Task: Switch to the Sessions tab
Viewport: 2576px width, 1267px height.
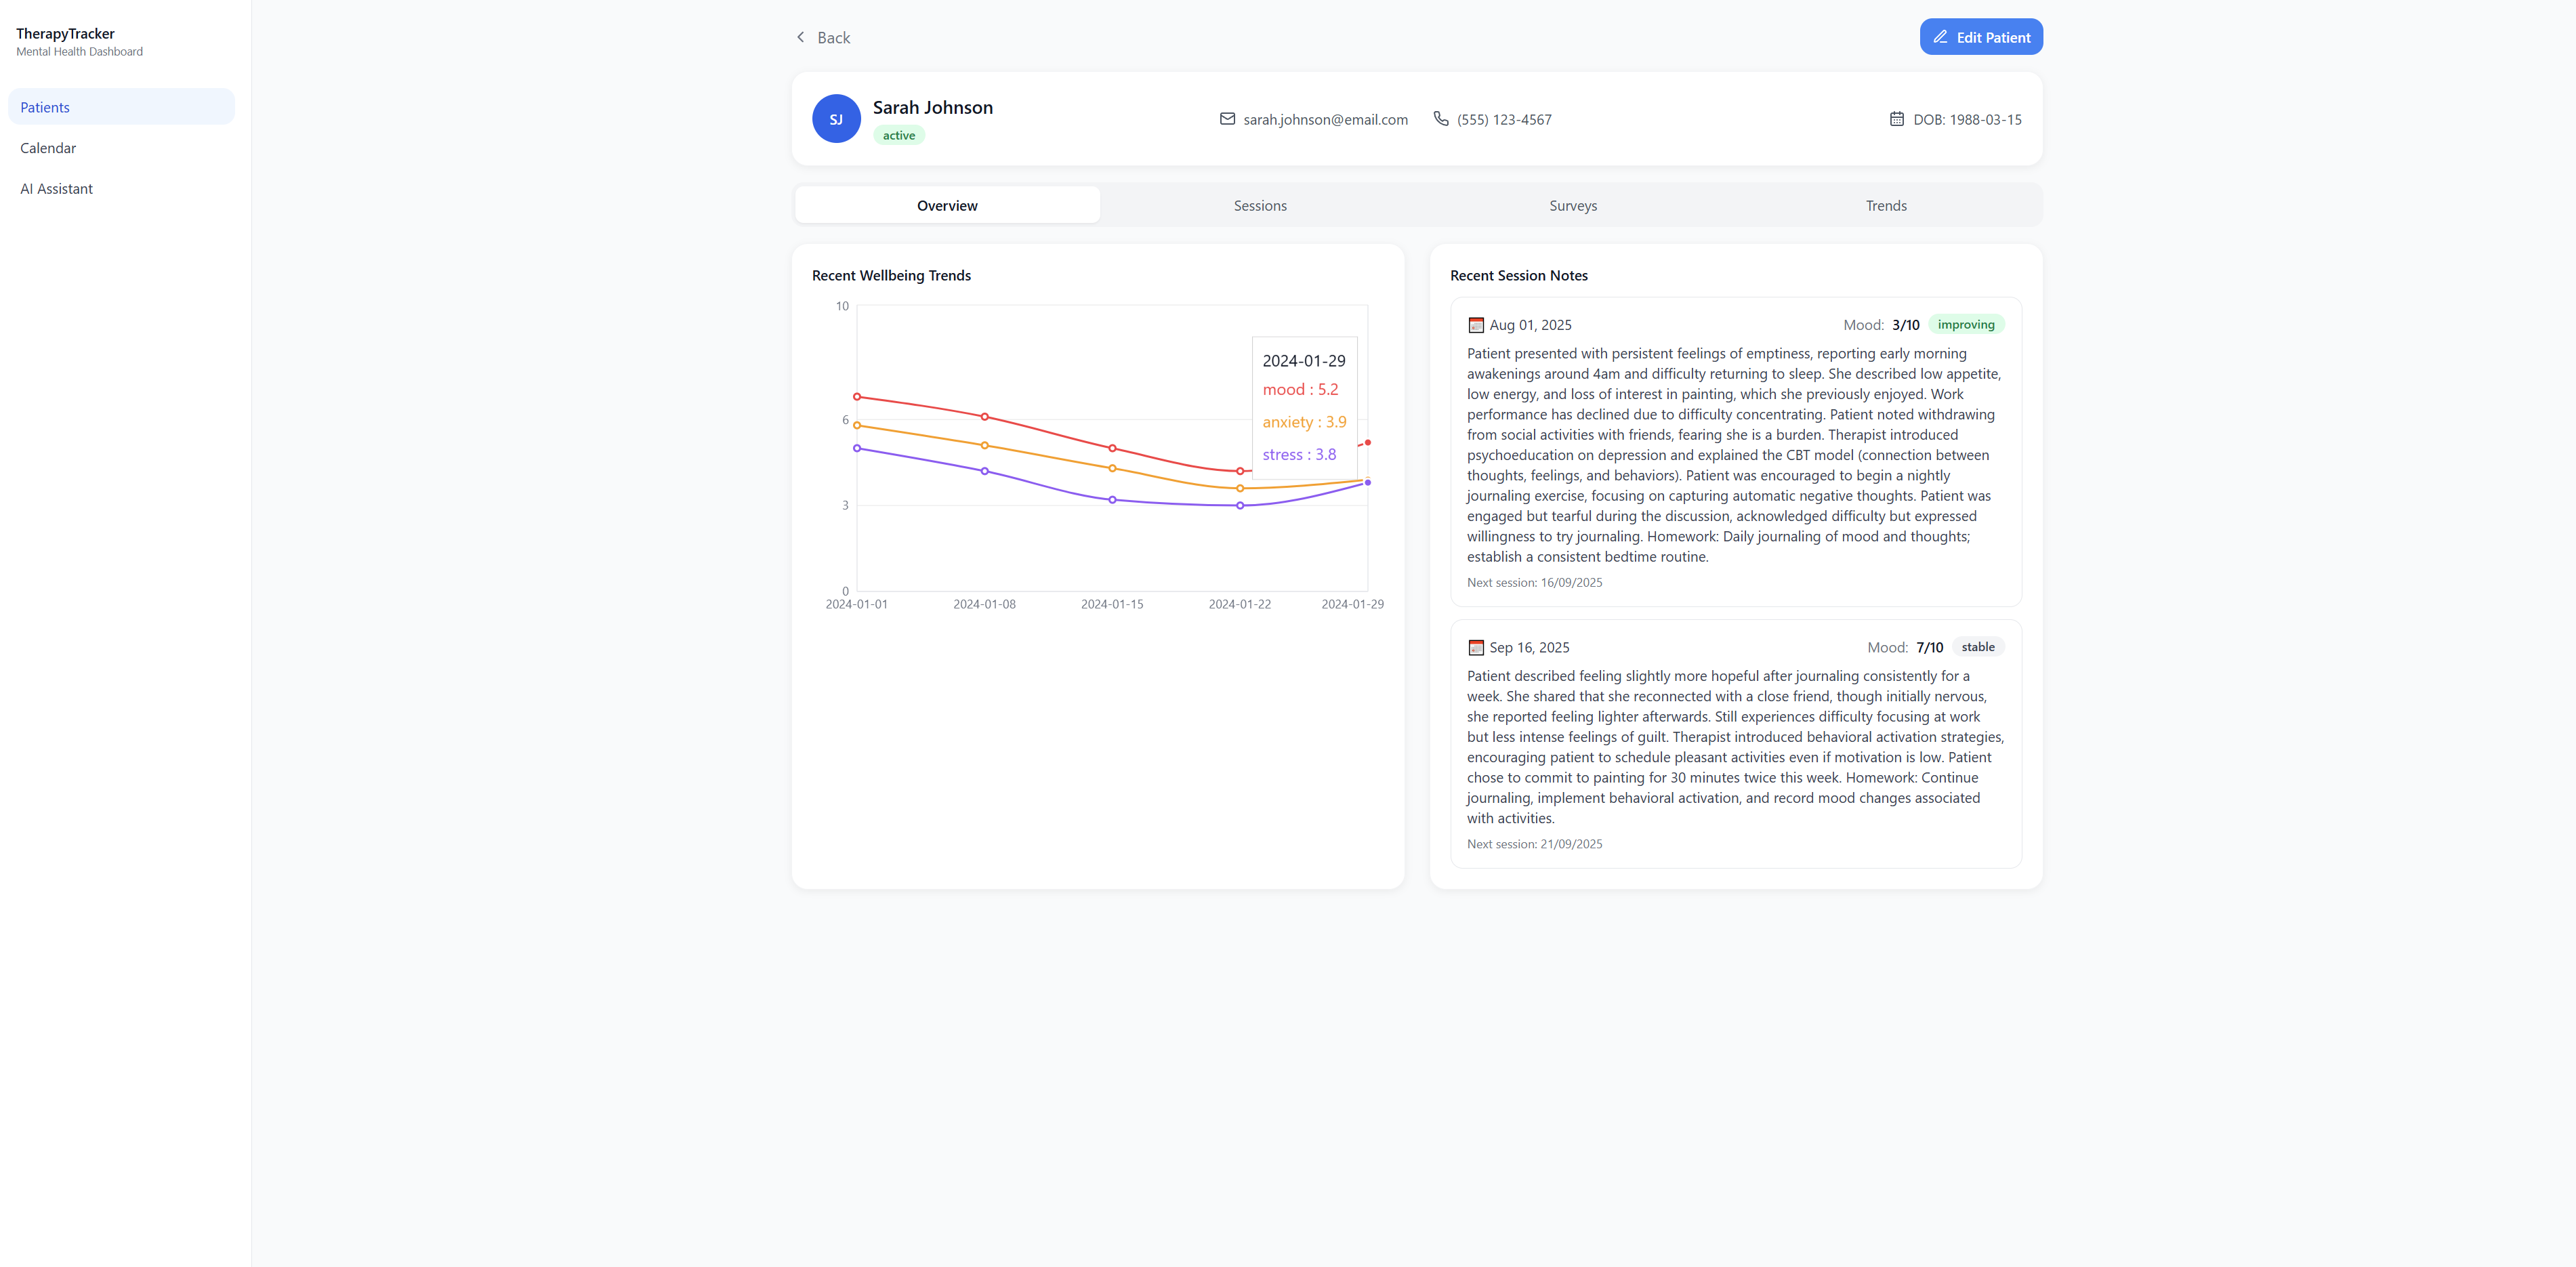Action: click(x=1259, y=205)
